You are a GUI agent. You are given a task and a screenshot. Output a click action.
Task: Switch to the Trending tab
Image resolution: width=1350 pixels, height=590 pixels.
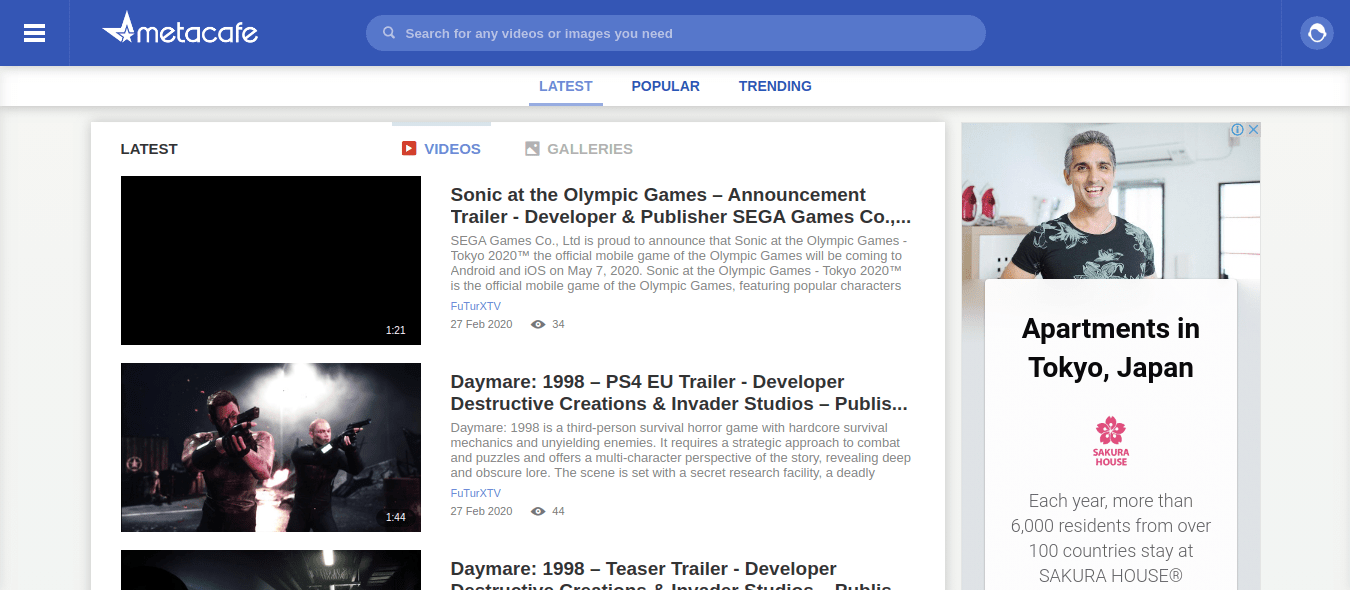775,86
